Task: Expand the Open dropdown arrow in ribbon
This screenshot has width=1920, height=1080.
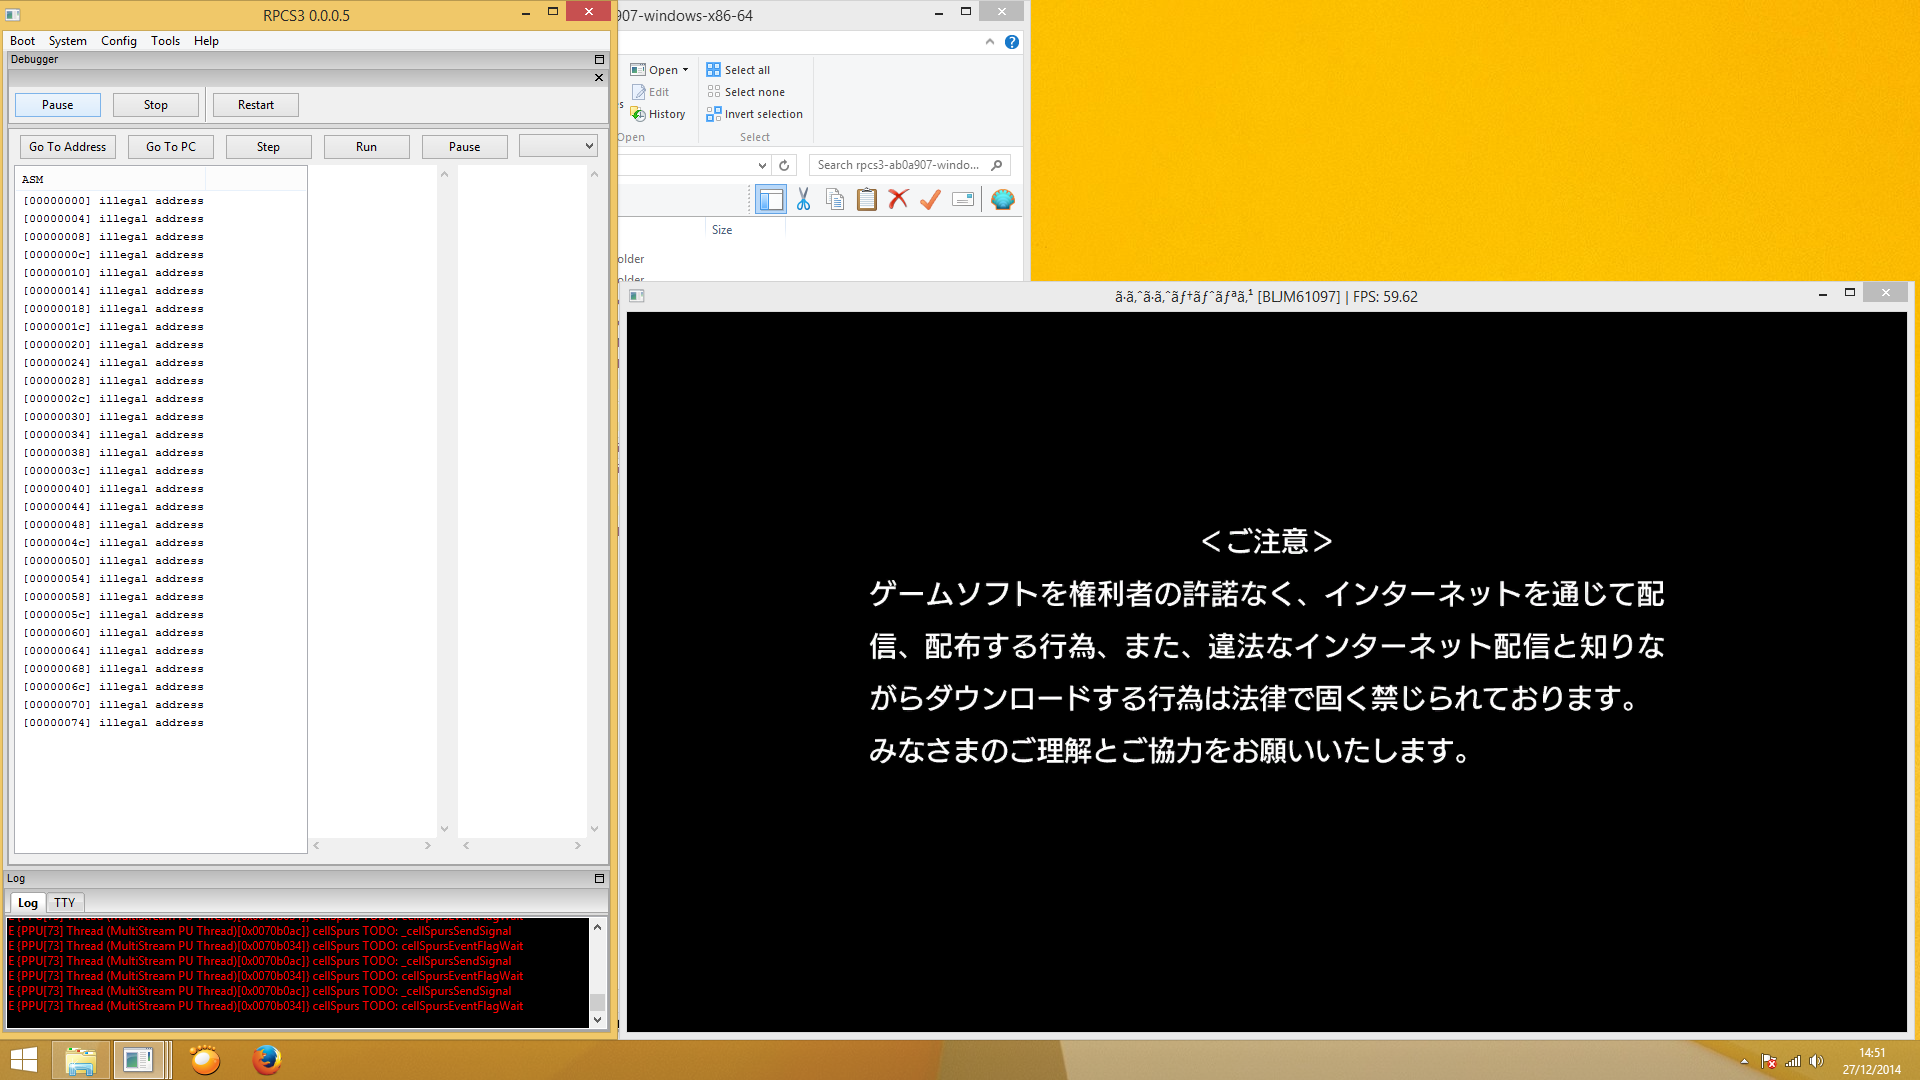Action: click(x=685, y=70)
